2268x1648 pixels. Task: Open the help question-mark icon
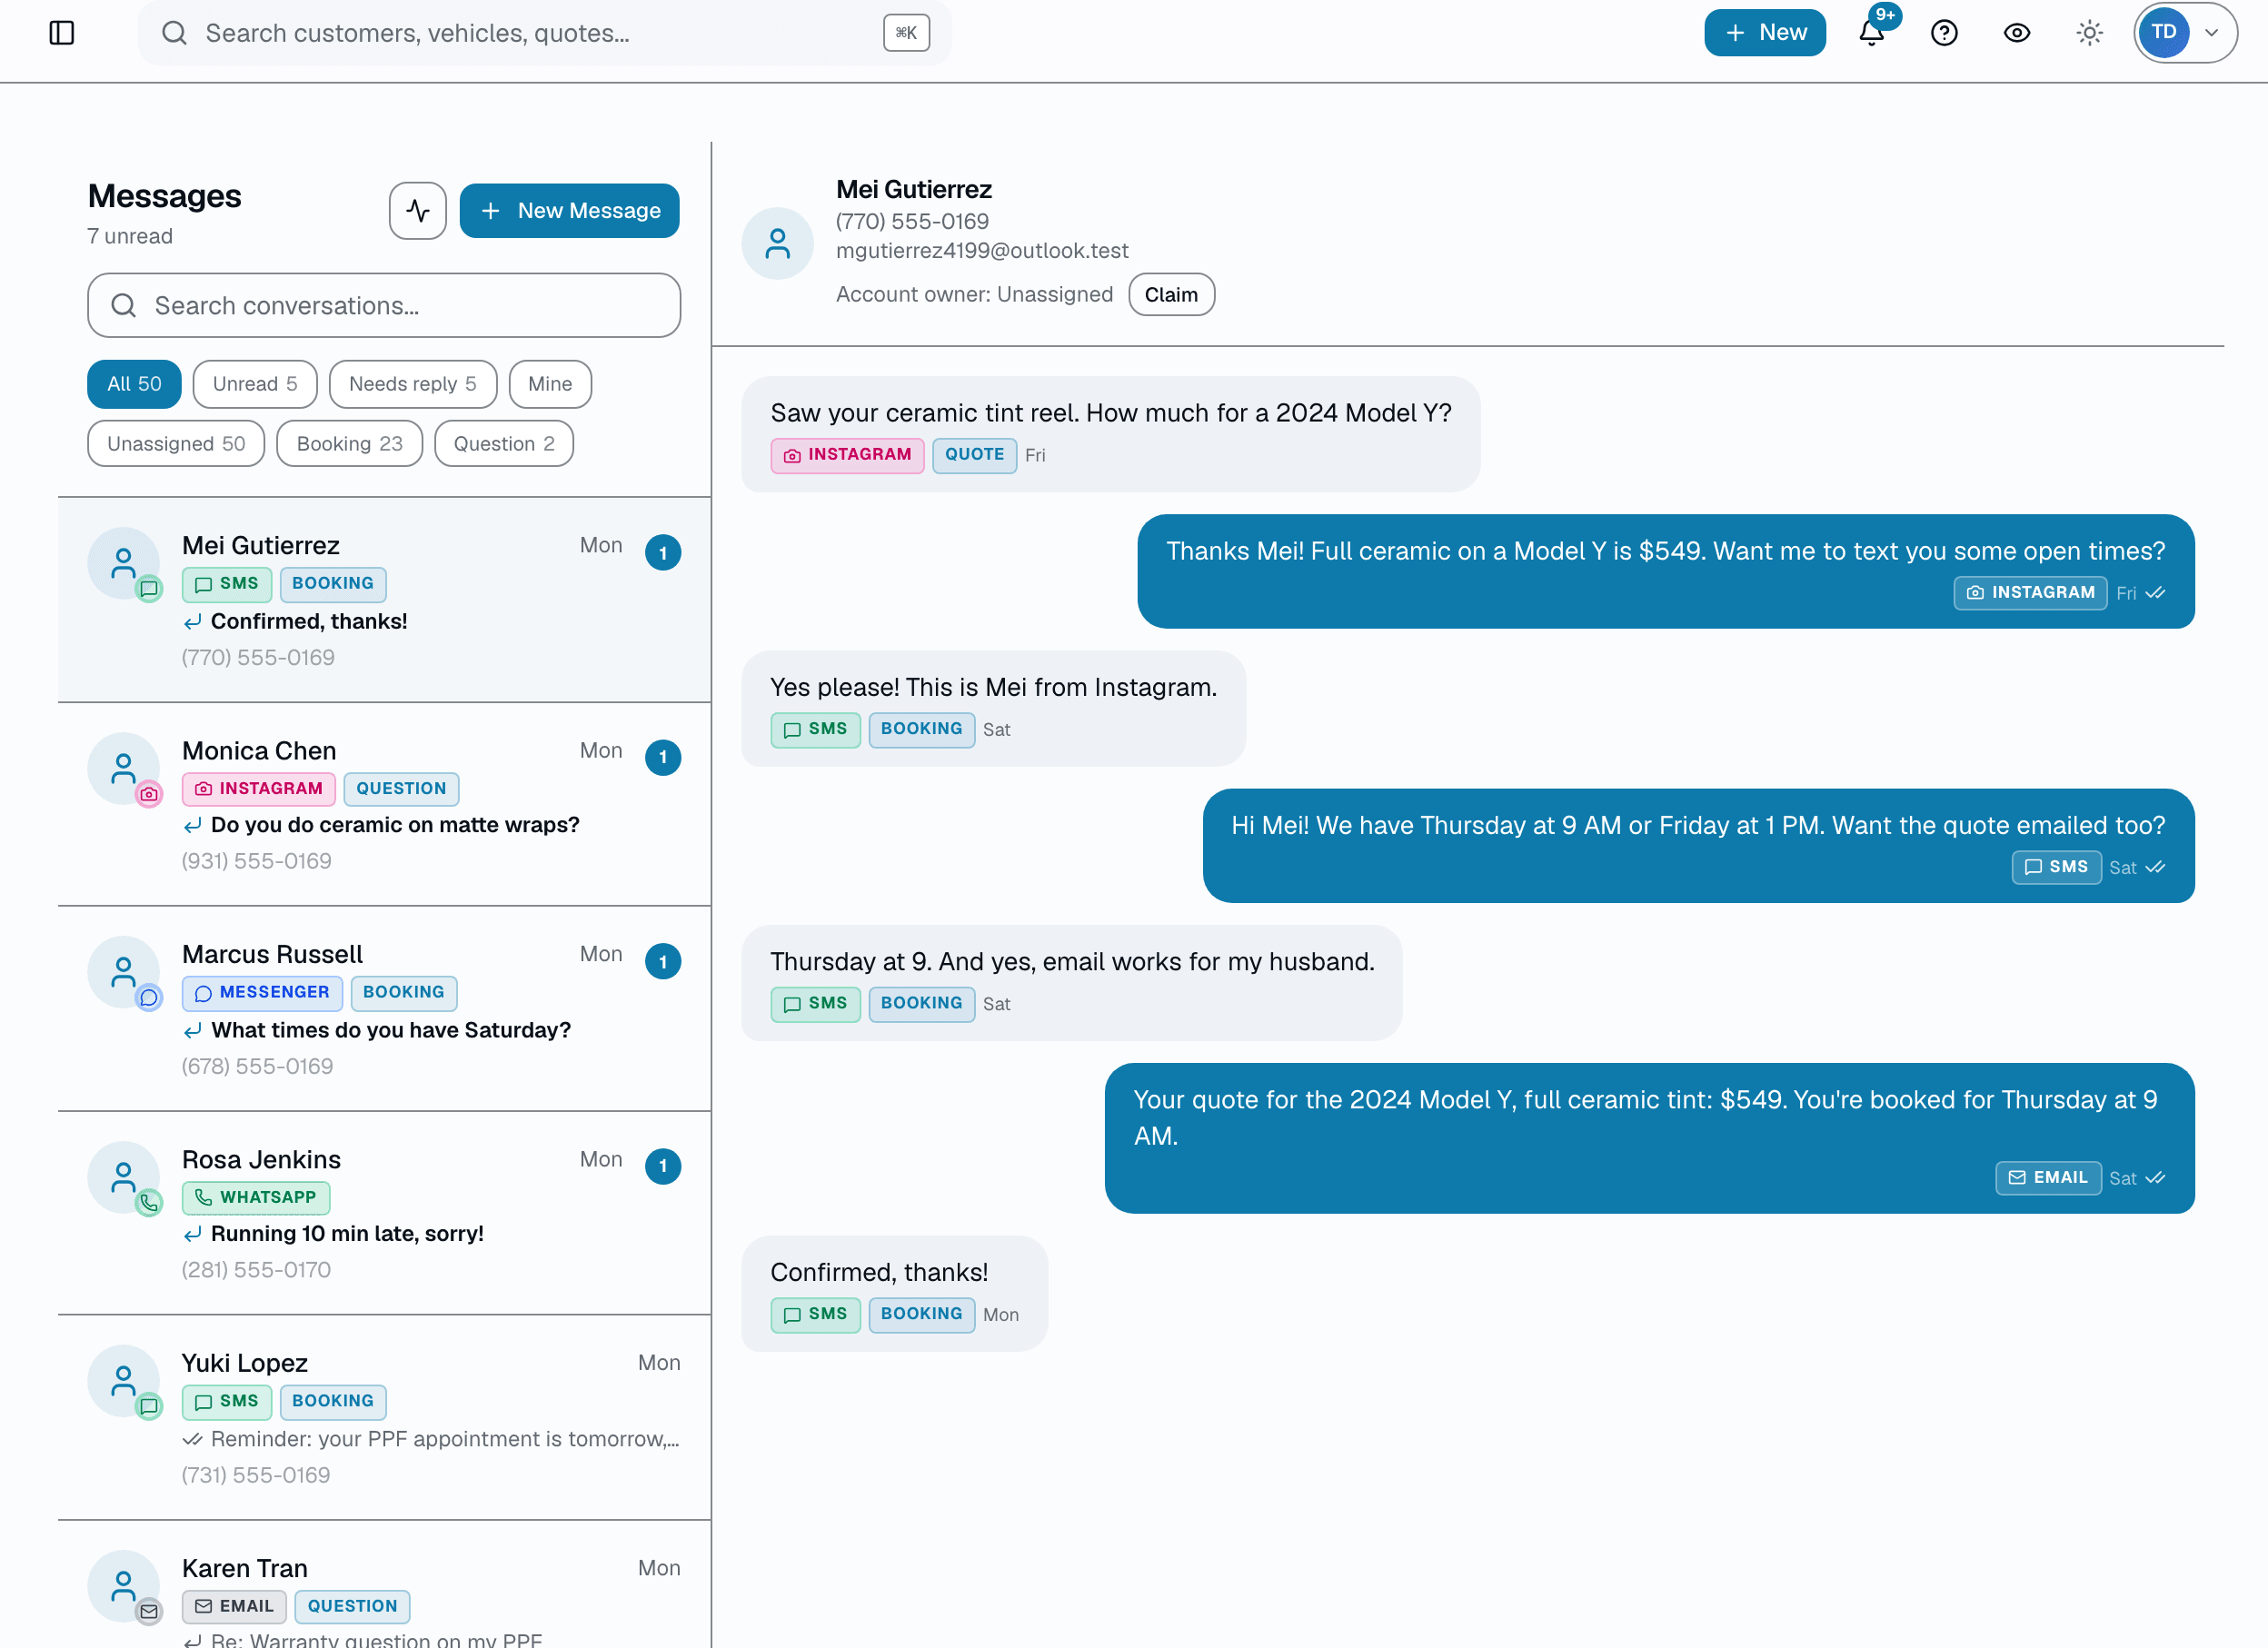1944,33
